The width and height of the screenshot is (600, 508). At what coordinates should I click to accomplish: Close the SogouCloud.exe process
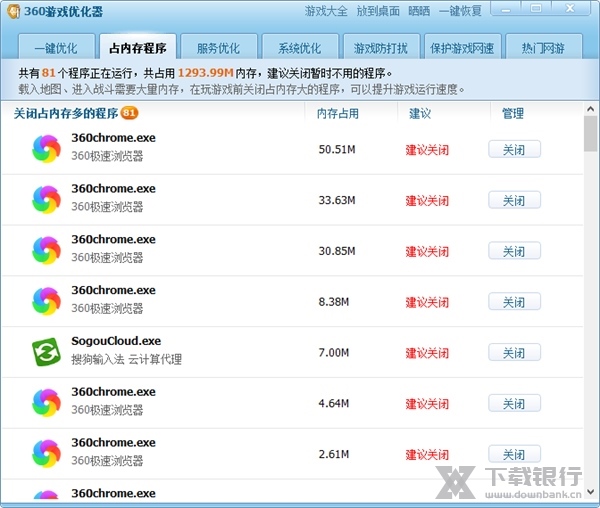tap(514, 352)
